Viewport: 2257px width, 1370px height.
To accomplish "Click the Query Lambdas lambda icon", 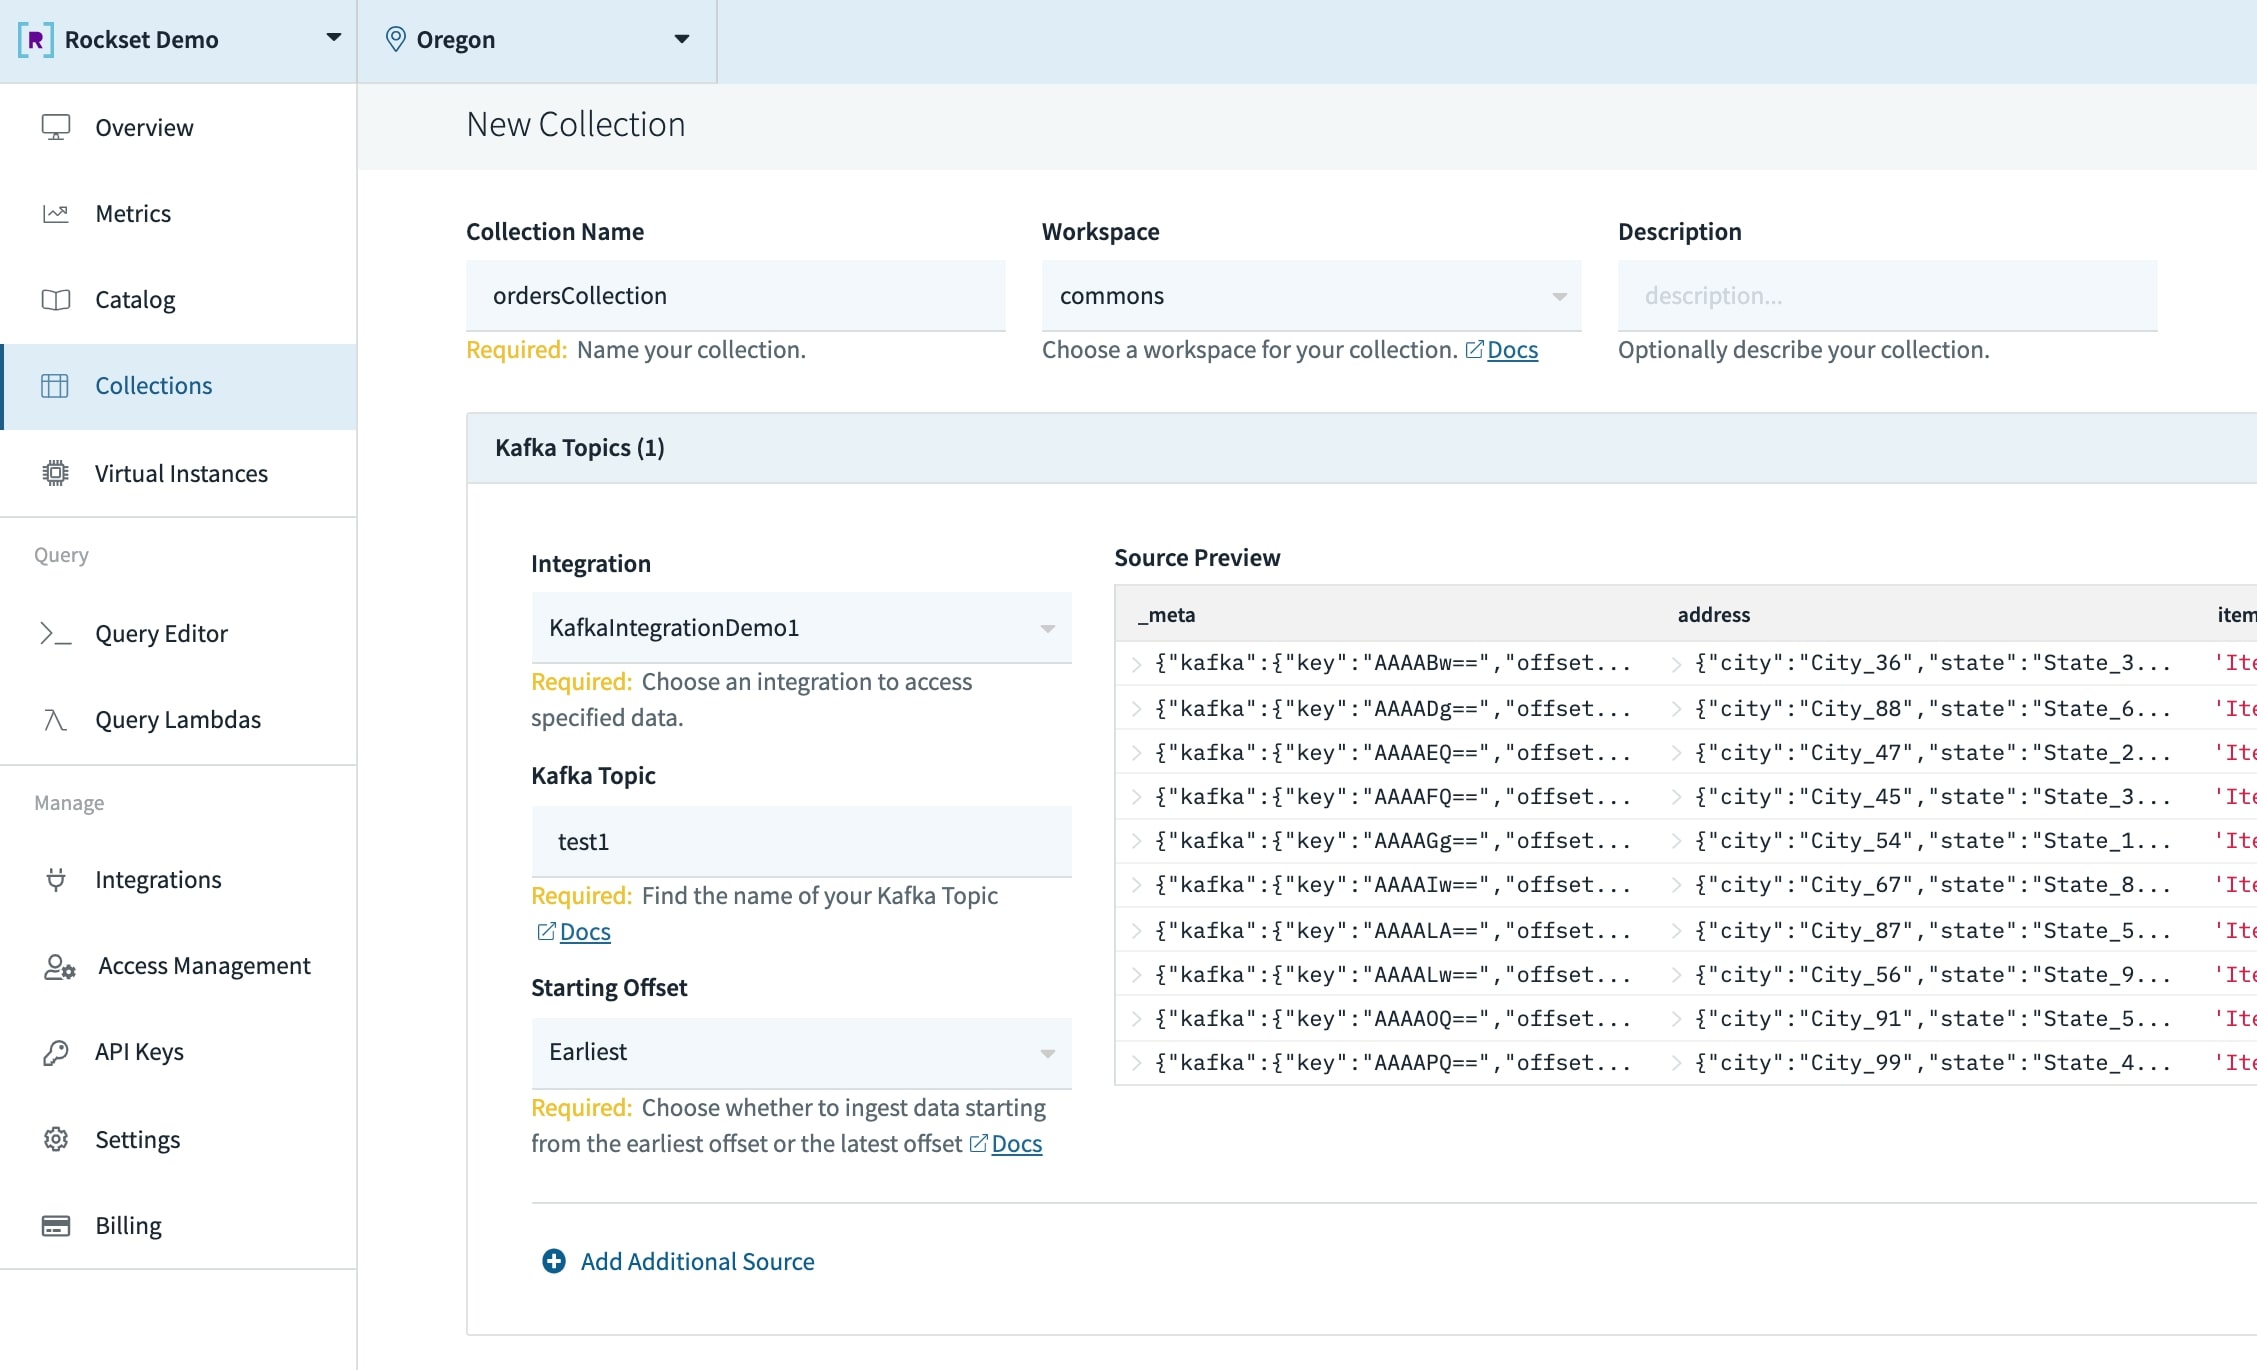I will [x=56, y=719].
